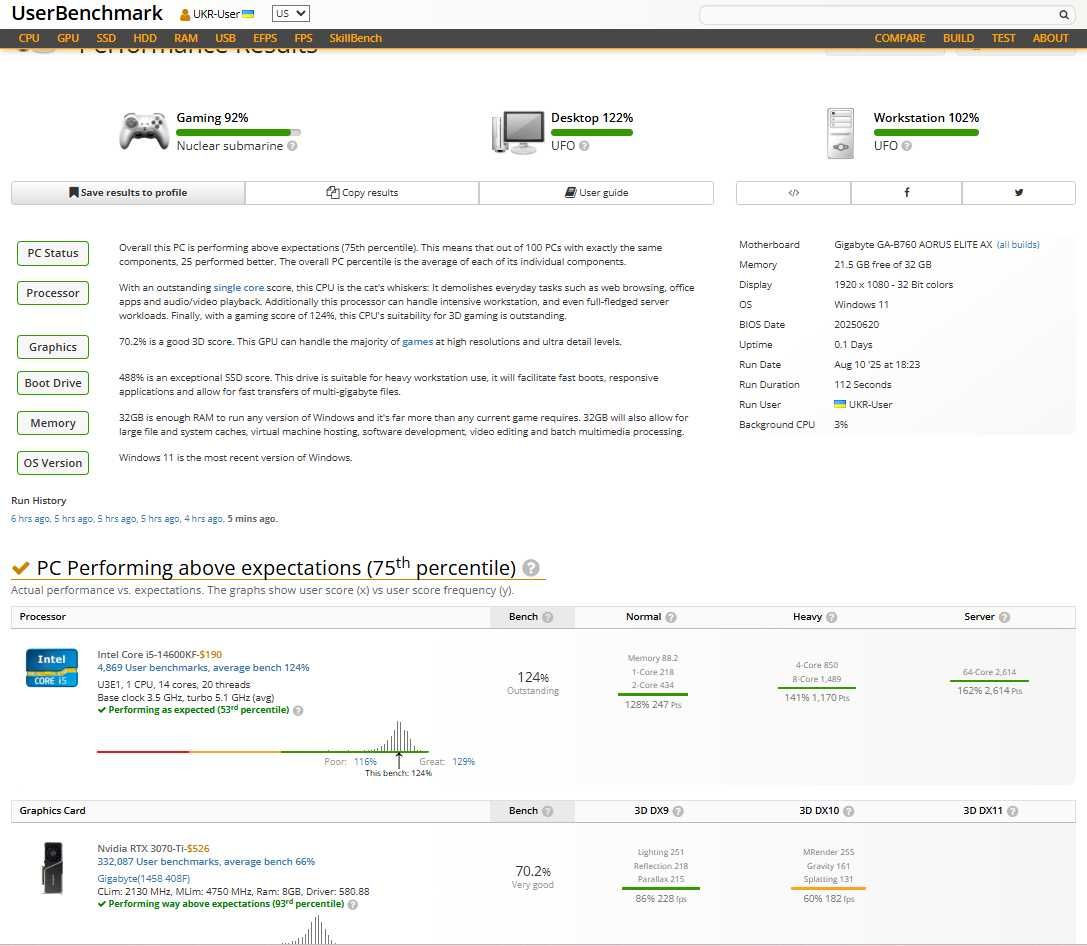
Task: Click the workstation tower icon
Action: click(x=840, y=133)
